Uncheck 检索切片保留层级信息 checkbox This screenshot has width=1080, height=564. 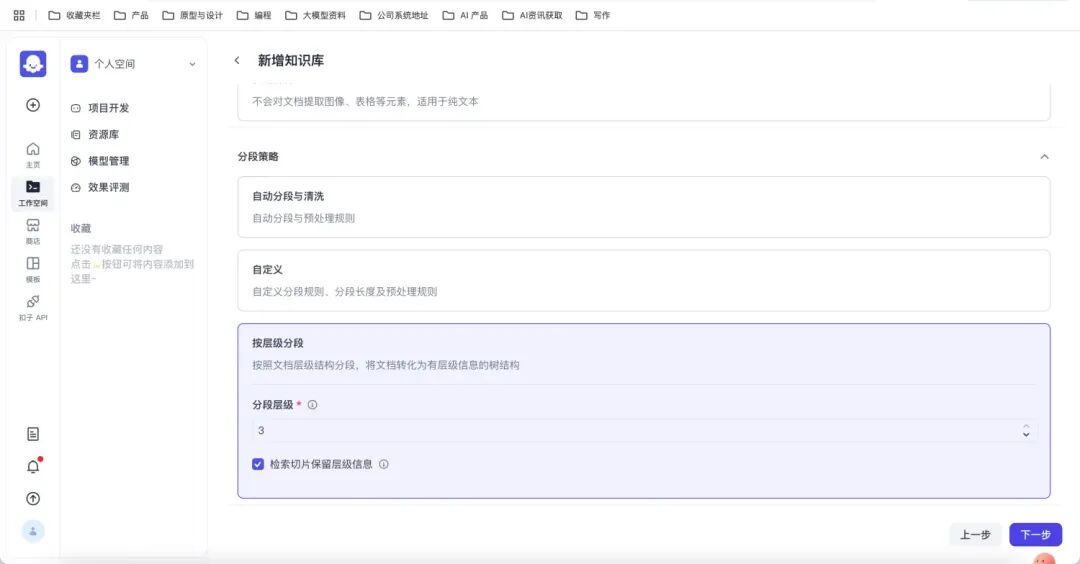(258, 464)
